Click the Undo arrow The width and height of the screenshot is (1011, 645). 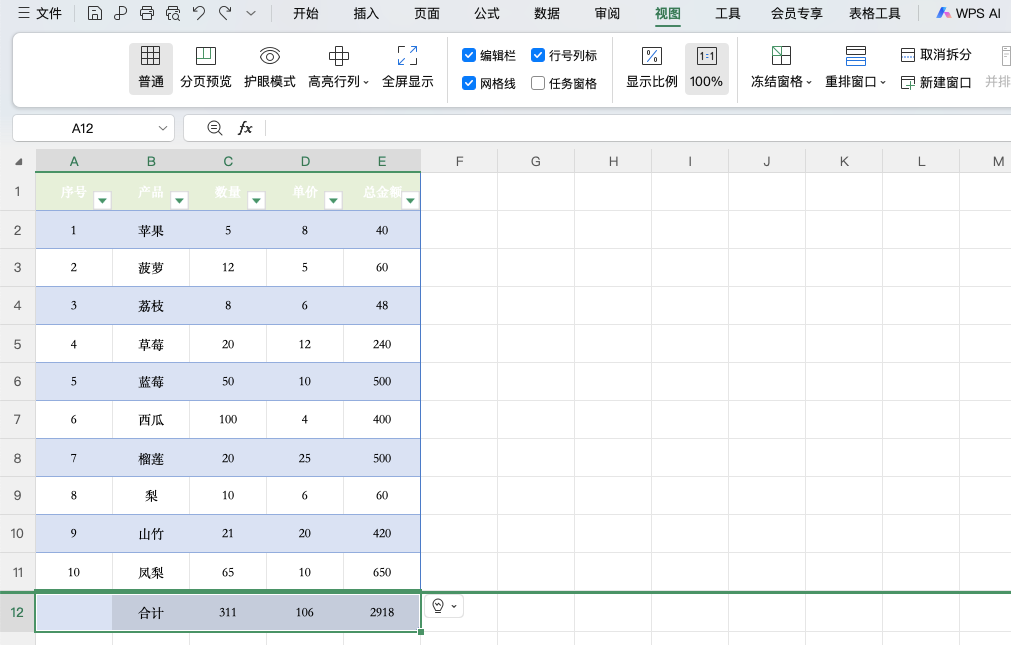click(x=199, y=13)
